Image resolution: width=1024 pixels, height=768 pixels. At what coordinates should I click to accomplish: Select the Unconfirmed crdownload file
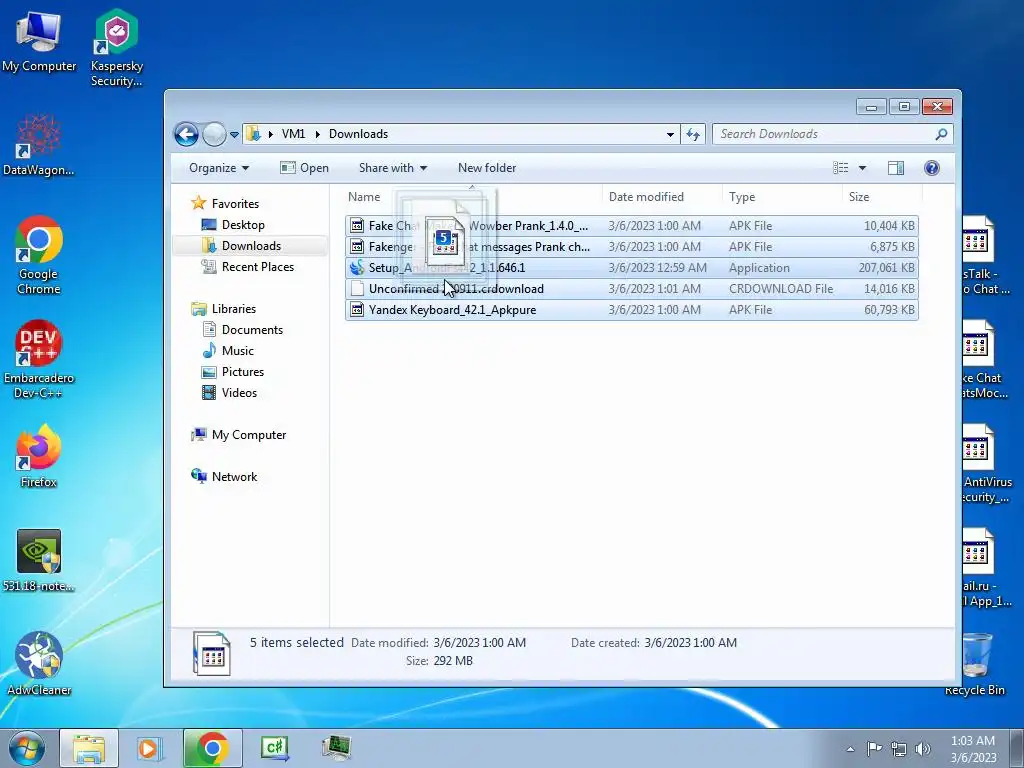[x=632, y=289]
